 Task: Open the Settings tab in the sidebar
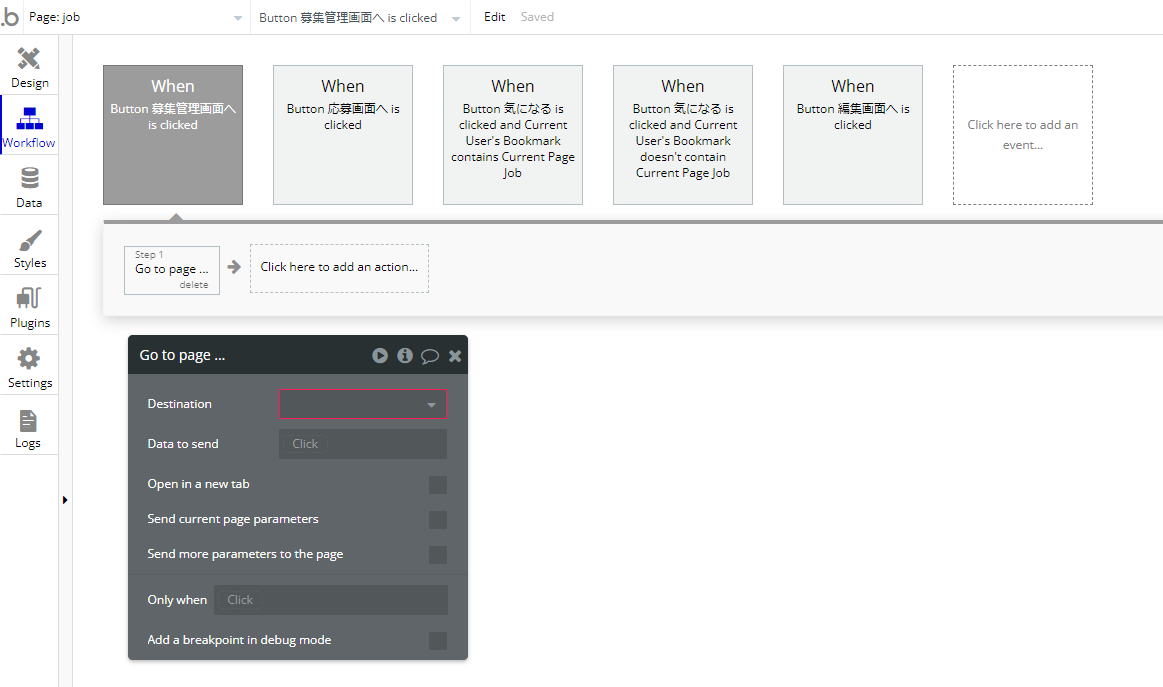(x=29, y=367)
